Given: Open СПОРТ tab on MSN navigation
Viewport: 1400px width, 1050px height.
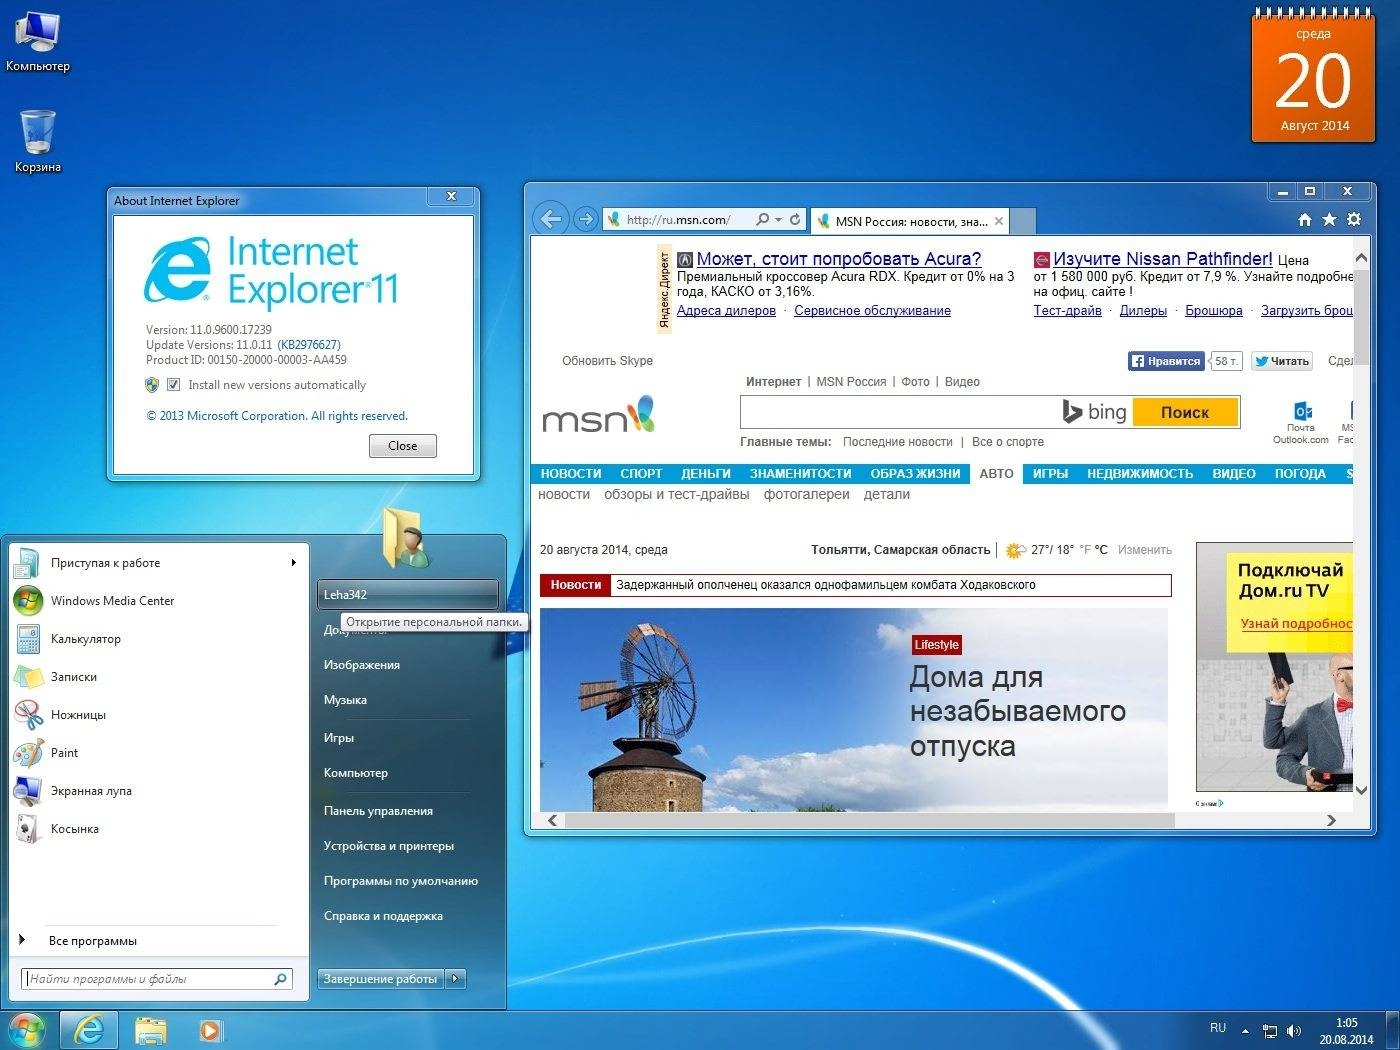Looking at the screenshot, I should [x=641, y=474].
